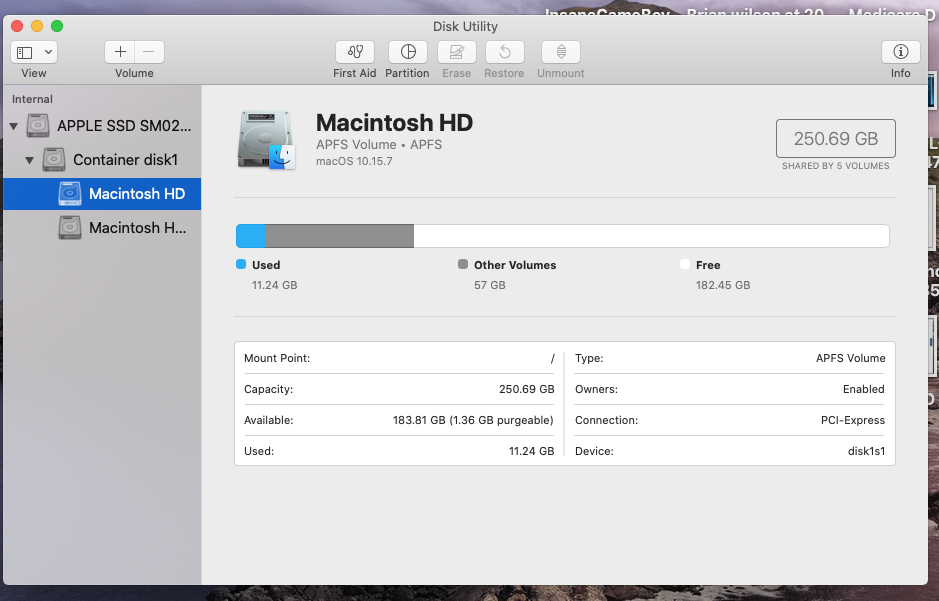This screenshot has height=601, width=939.
Task: Click the Mount Point row
Action: point(399,358)
